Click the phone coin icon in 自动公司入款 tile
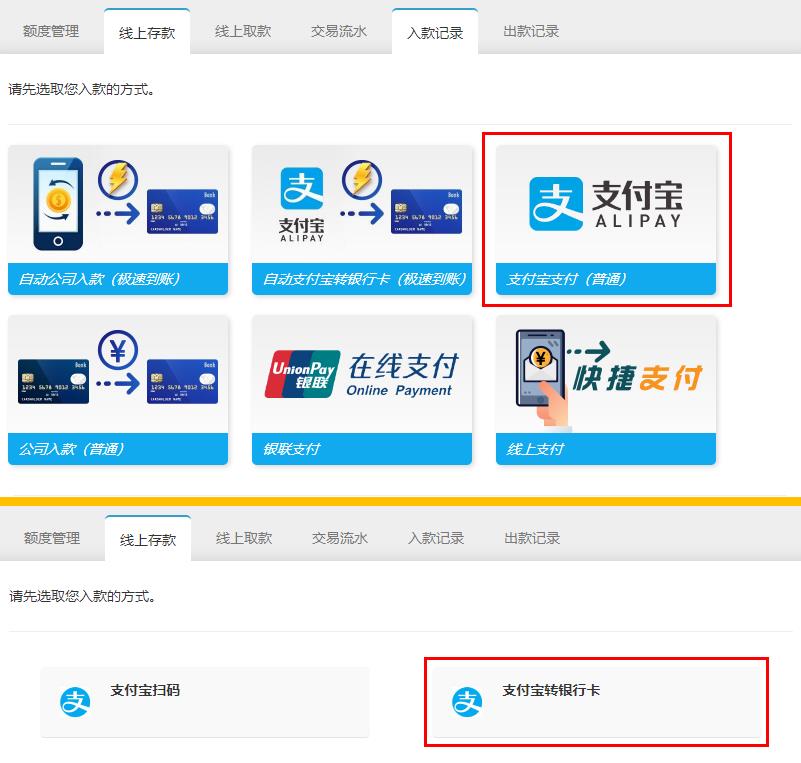The width and height of the screenshot is (801, 763). (x=59, y=204)
